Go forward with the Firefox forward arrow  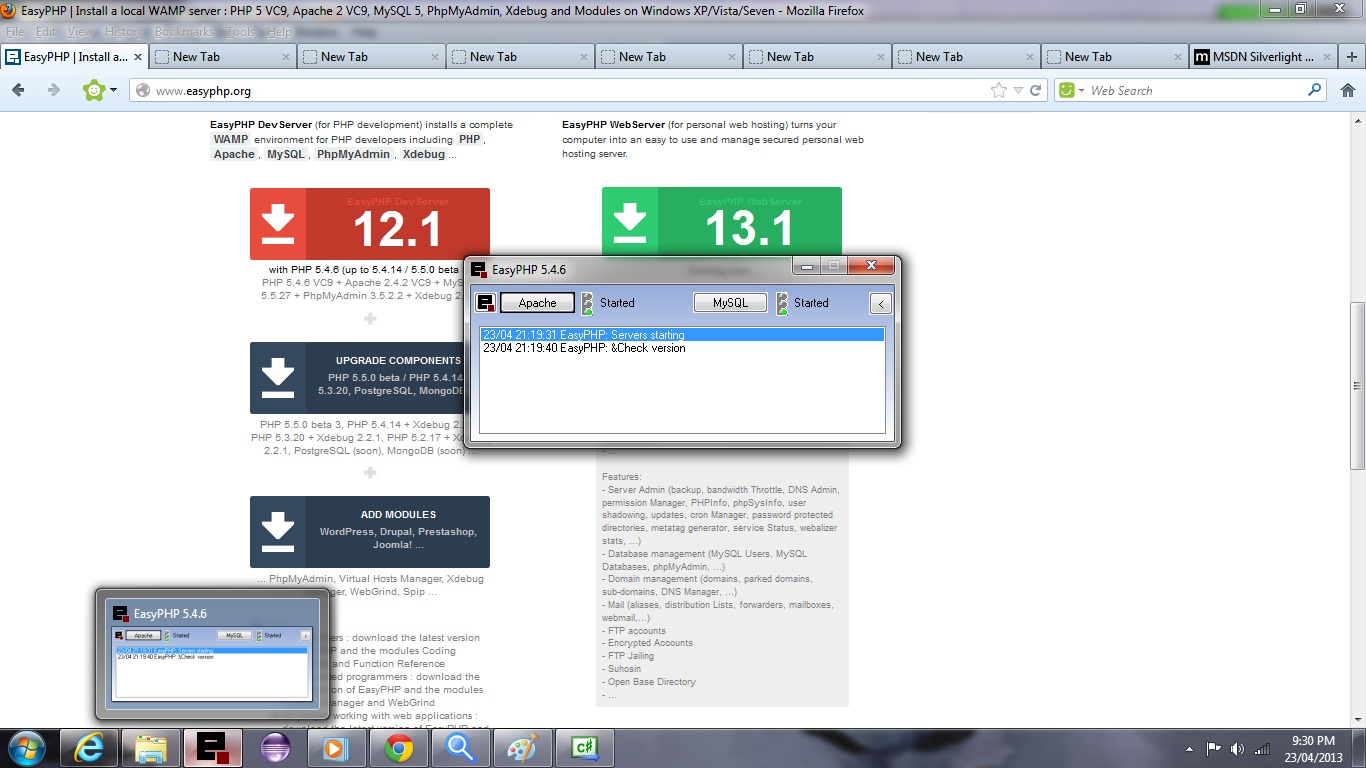click(x=54, y=90)
